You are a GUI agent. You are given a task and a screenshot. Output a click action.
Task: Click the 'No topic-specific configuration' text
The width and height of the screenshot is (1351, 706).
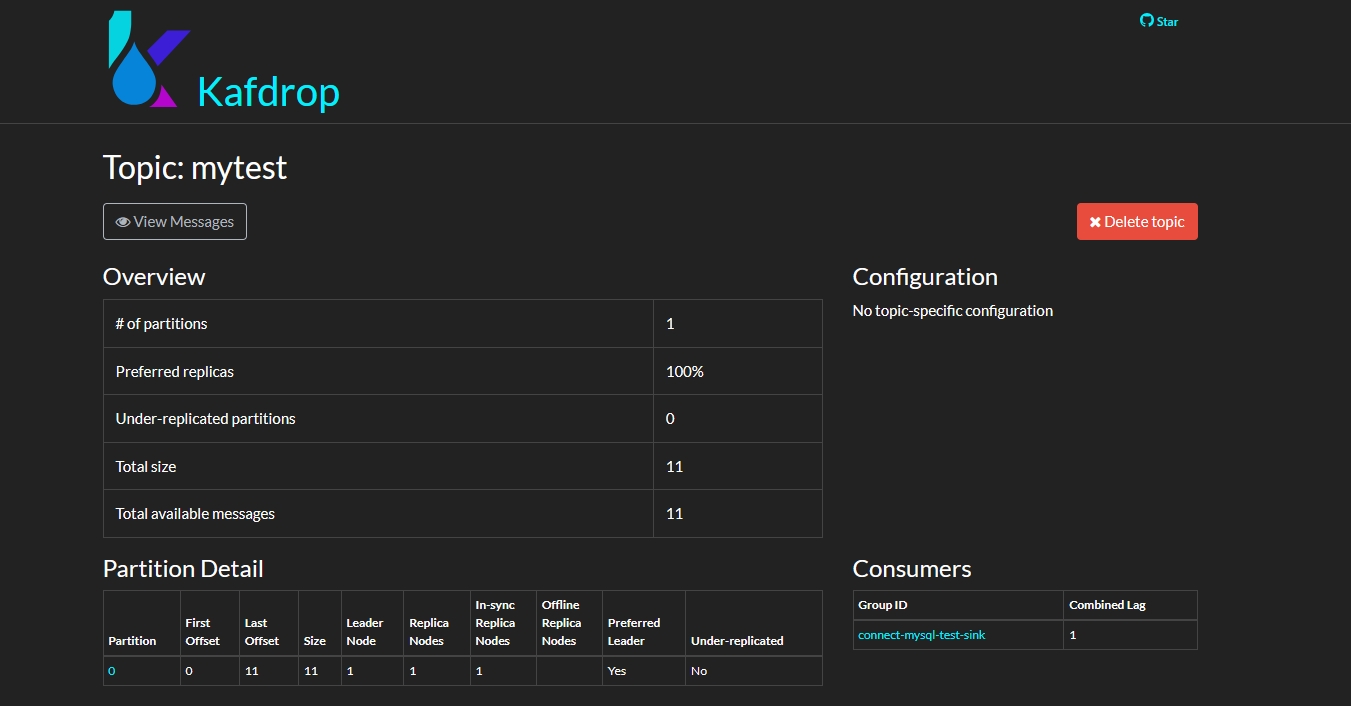(x=953, y=311)
